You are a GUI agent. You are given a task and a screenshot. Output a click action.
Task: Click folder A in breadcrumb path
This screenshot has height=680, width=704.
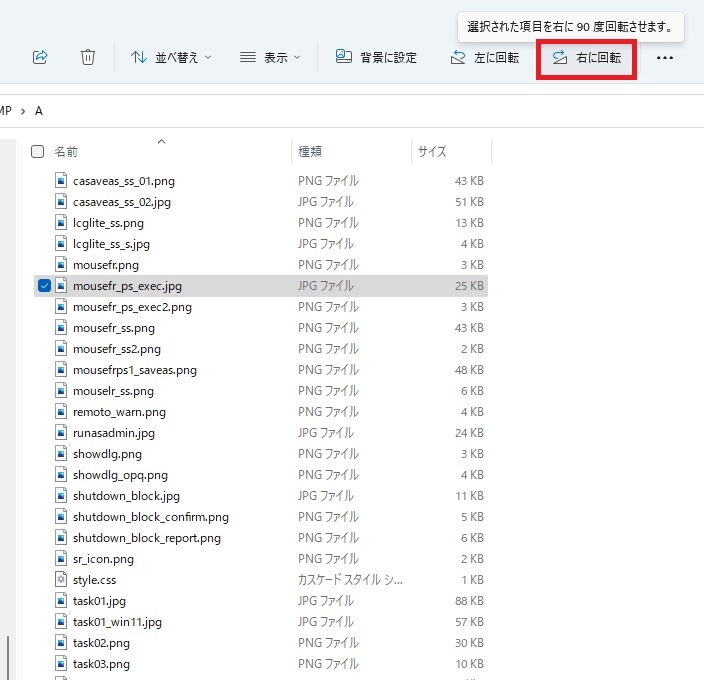tap(39, 111)
